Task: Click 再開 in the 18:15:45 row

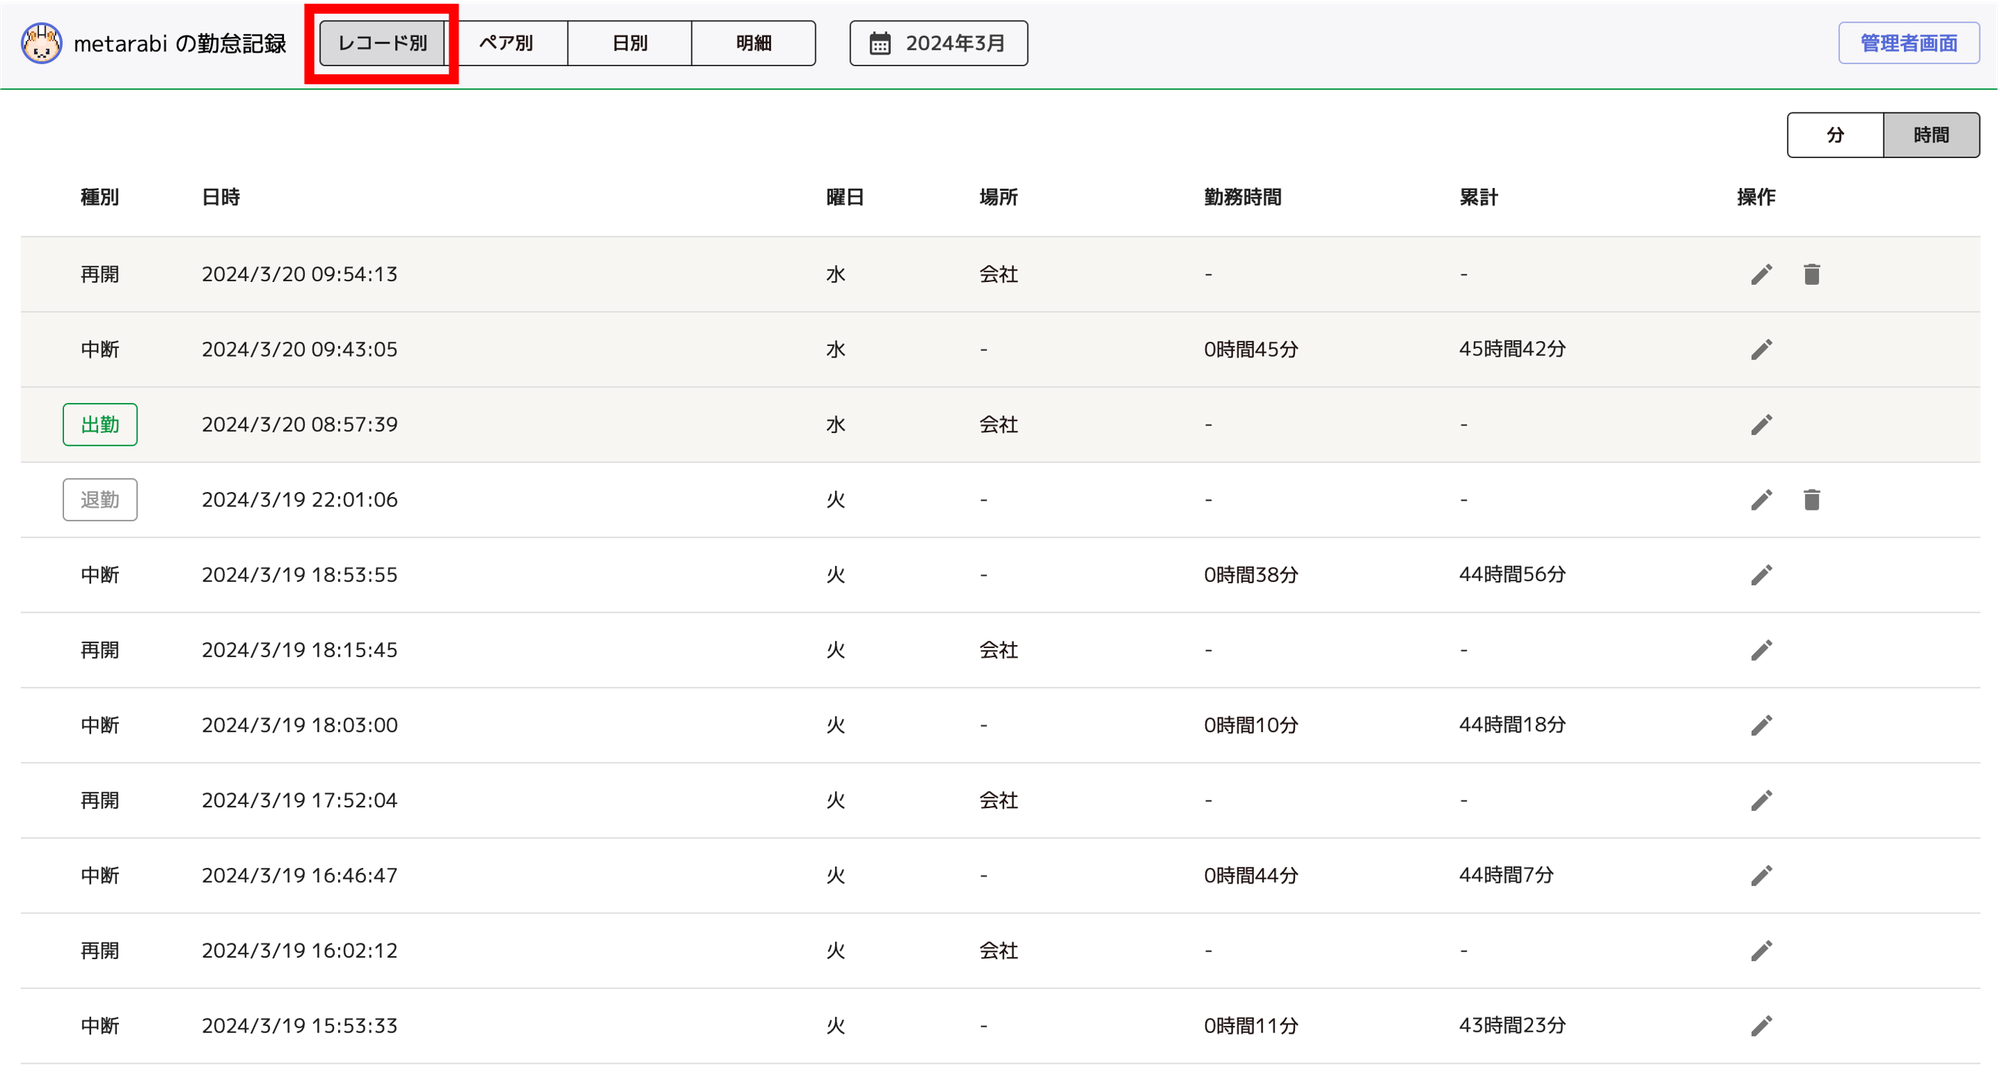Action: pos(100,650)
